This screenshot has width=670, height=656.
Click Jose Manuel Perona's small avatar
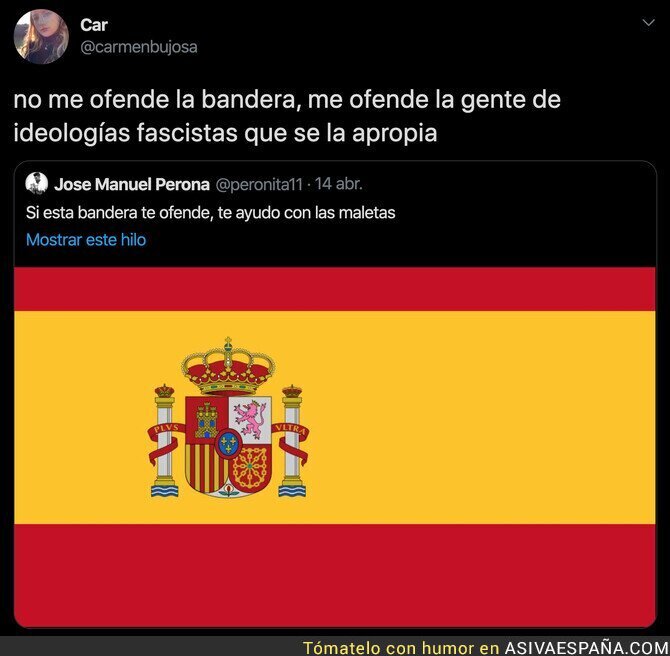pyautogui.click(x=36, y=183)
